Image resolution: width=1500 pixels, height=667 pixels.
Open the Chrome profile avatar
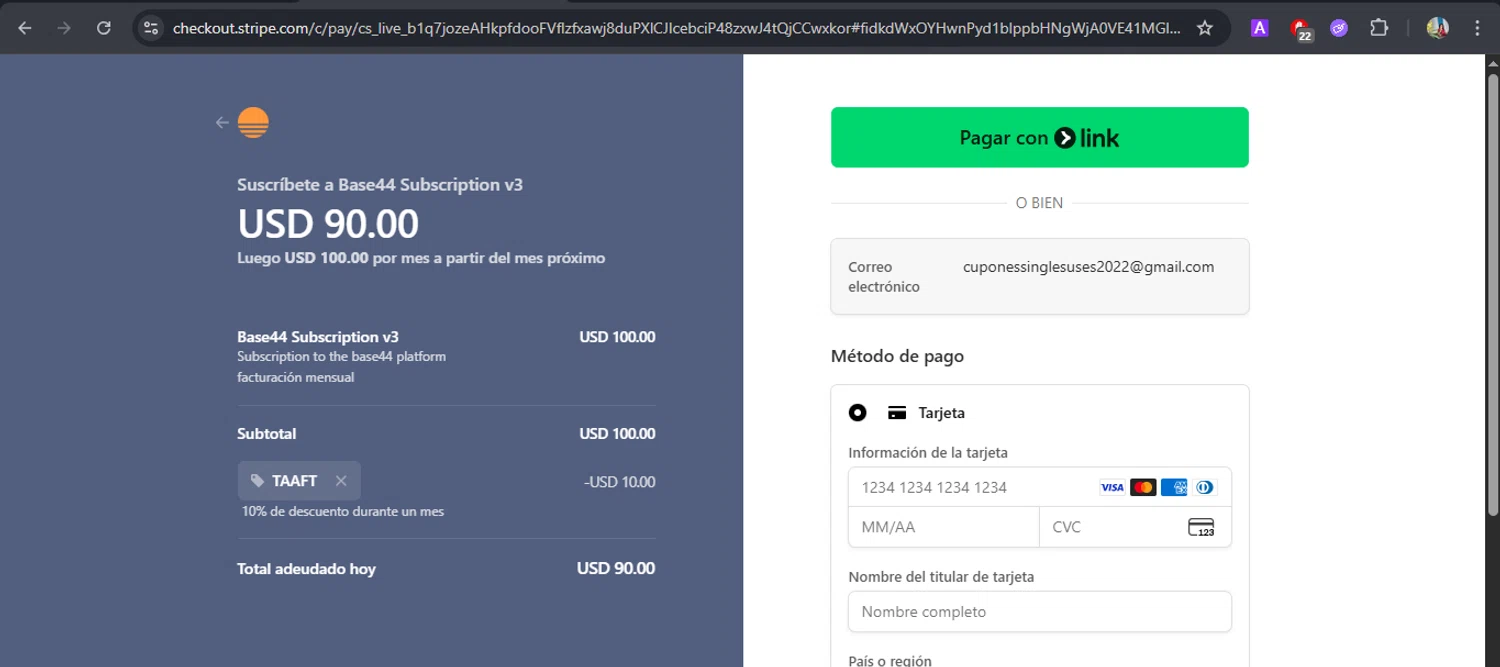click(x=1438, y=28)
